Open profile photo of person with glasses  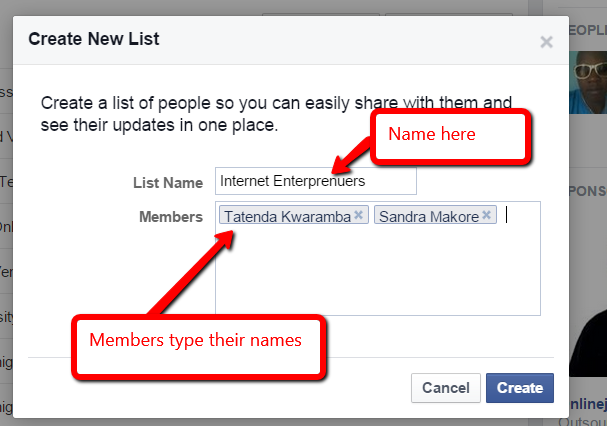click(588, 82)
